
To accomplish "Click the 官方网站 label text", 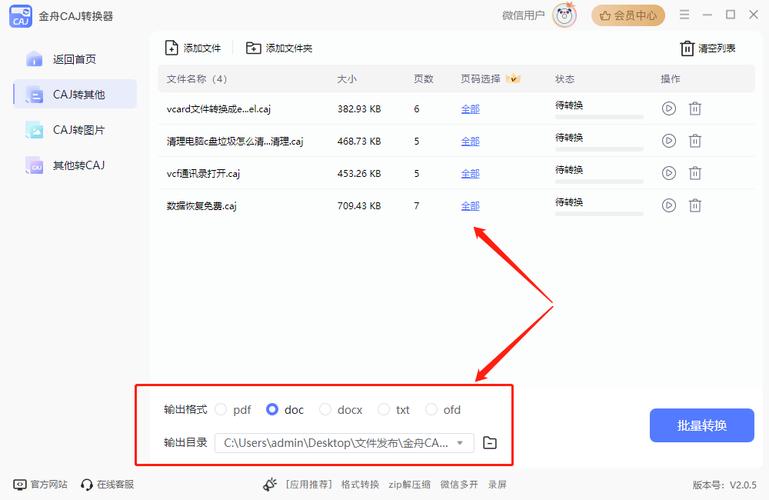I will coord(49,484).
